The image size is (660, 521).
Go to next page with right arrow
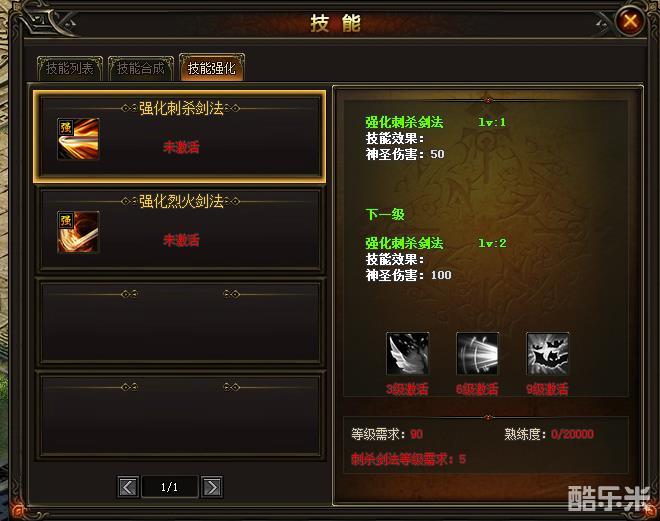pos(211,487)
